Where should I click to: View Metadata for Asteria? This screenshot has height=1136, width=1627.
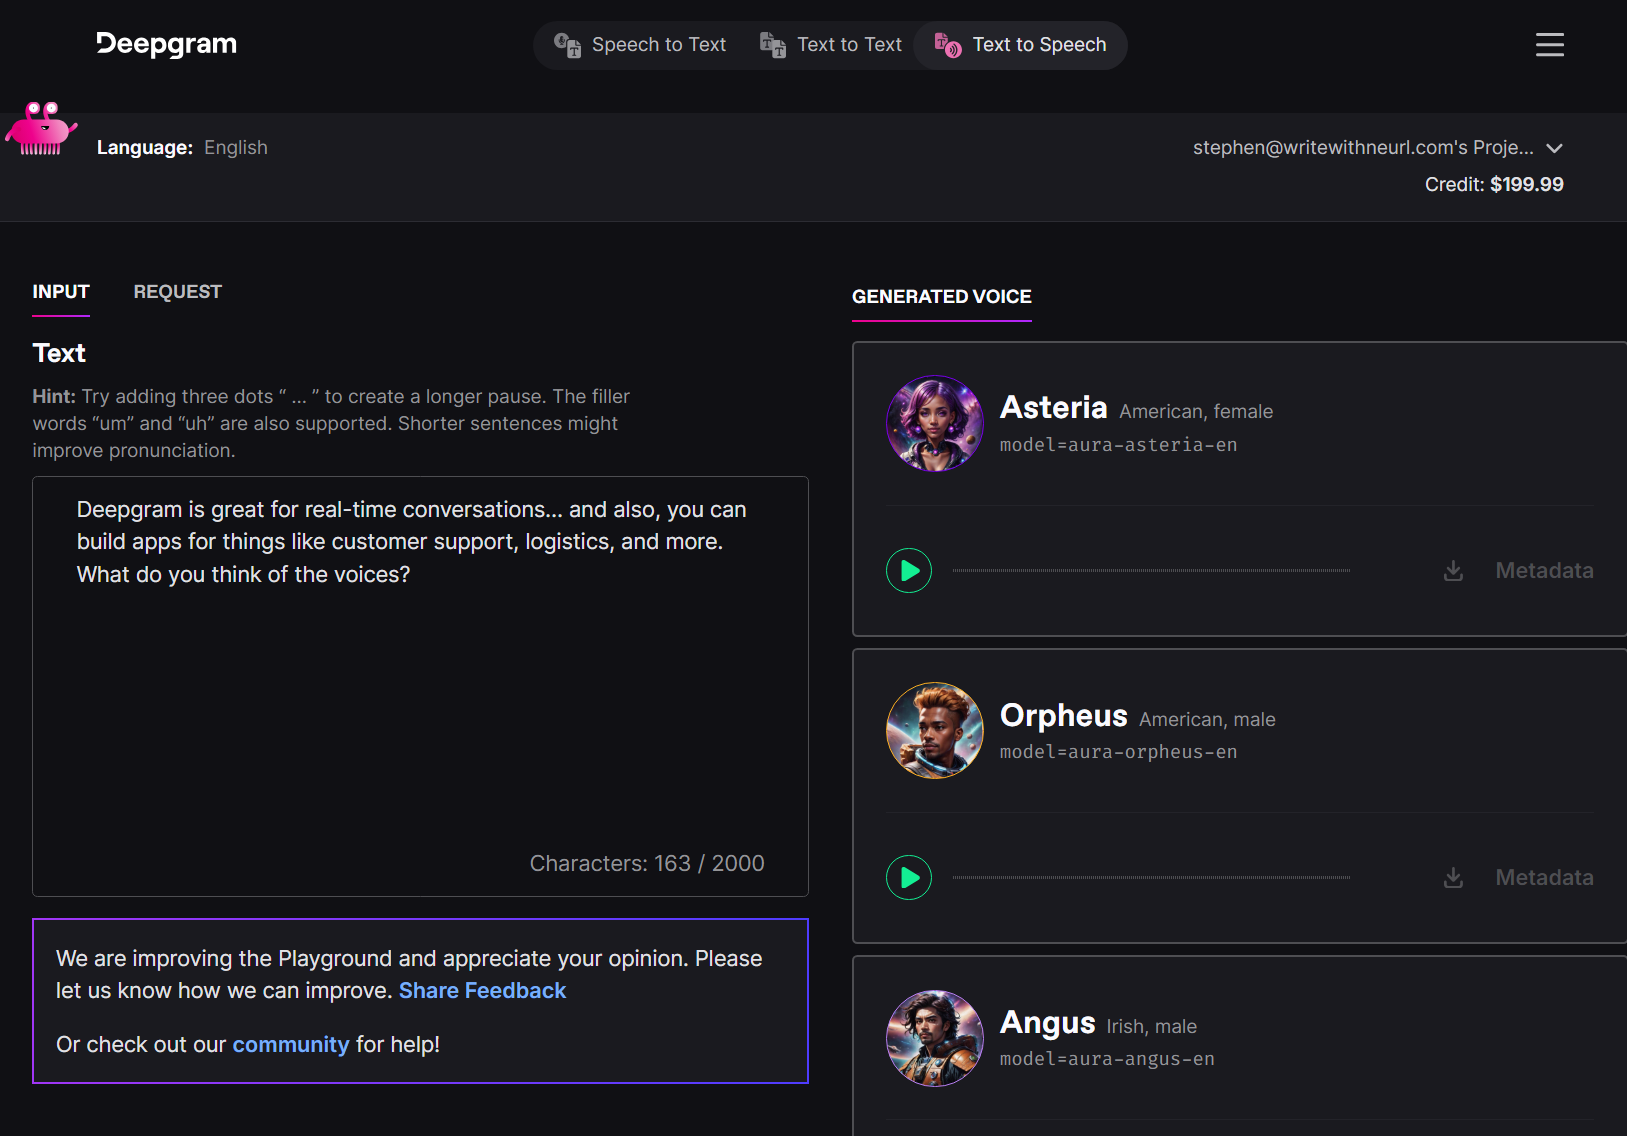pos(1544,571)
